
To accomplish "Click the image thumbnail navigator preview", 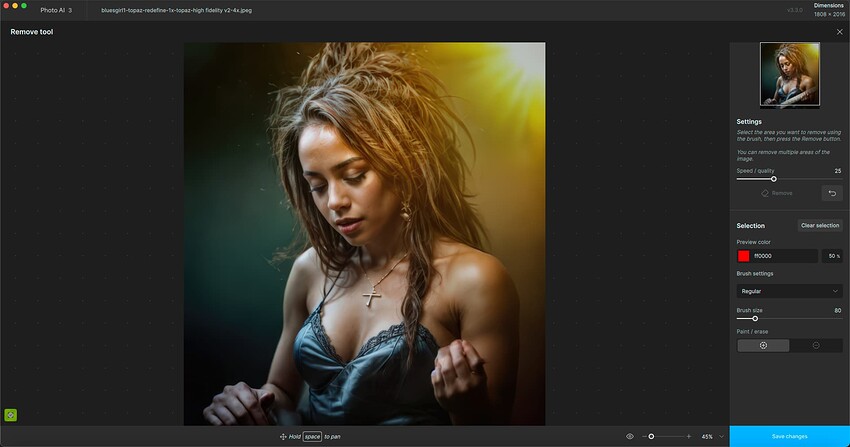I will (x=789, y=74).
